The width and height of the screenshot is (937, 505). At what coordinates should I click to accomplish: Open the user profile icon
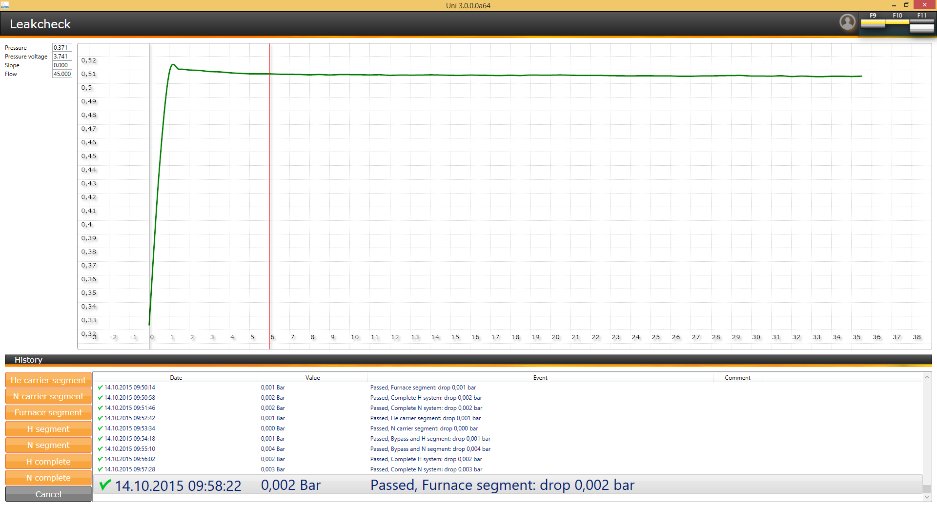(848, 22)
